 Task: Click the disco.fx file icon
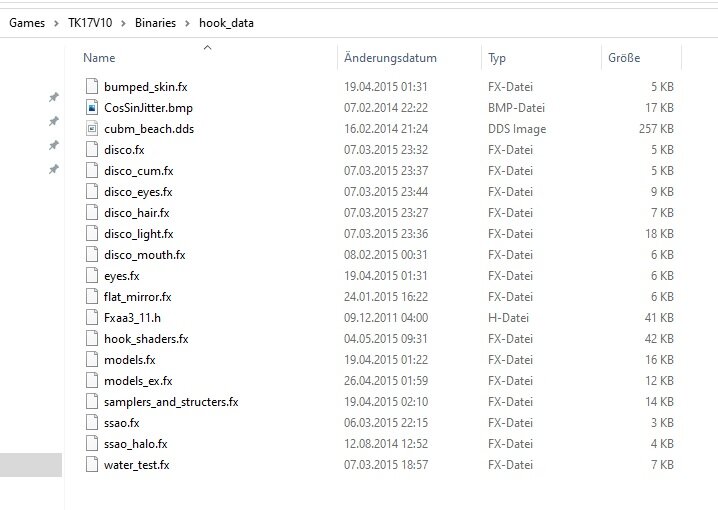[92, 150]
